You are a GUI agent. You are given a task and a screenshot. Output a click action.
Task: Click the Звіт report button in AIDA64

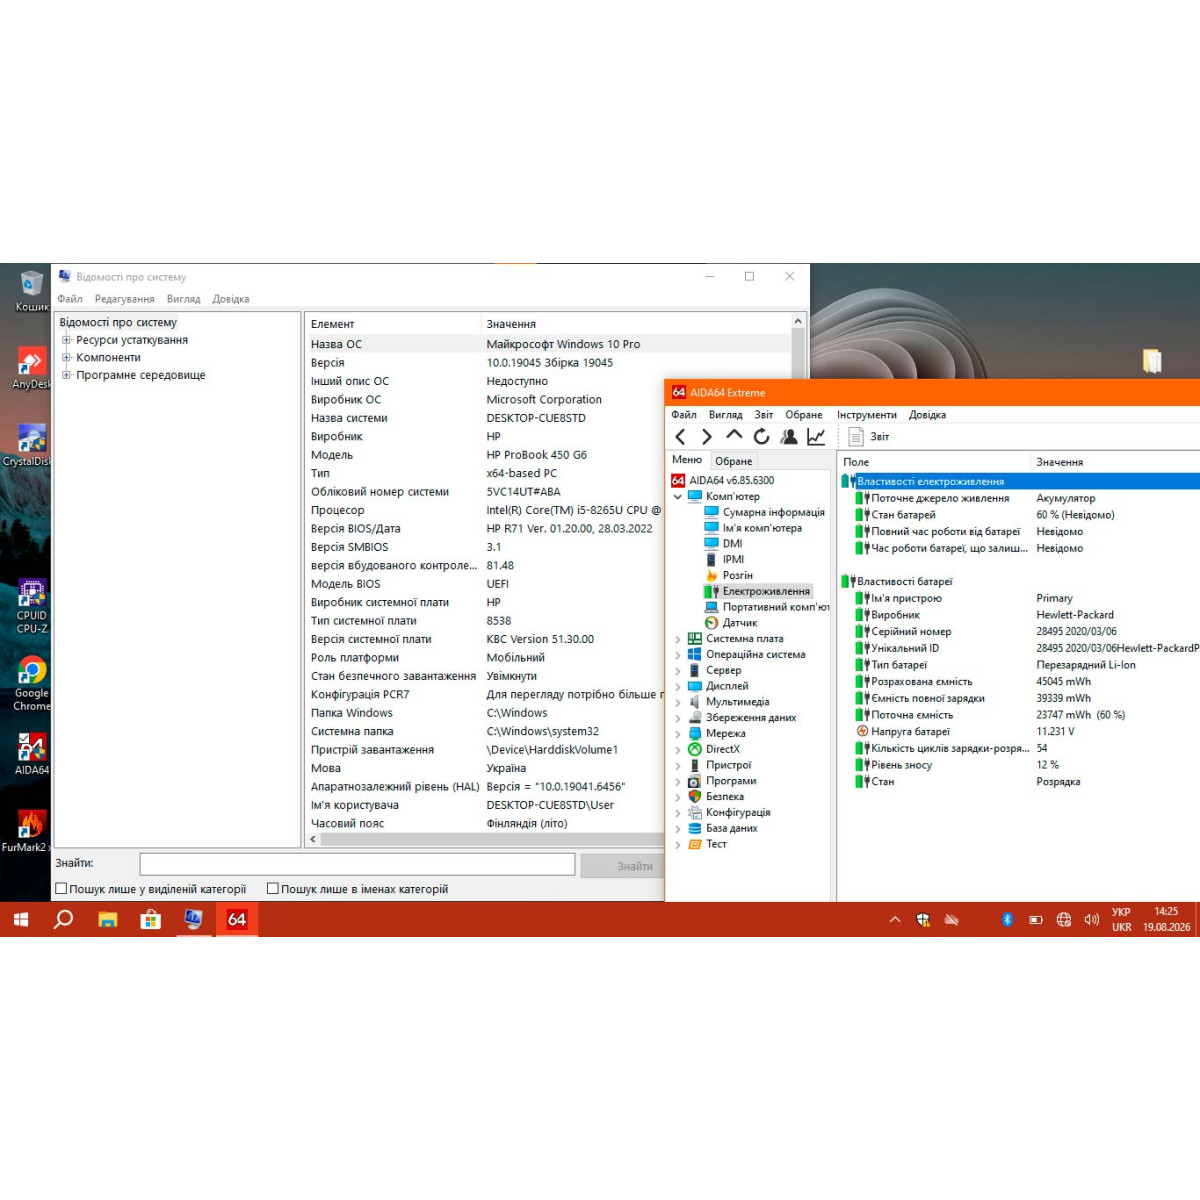point(869,437)
